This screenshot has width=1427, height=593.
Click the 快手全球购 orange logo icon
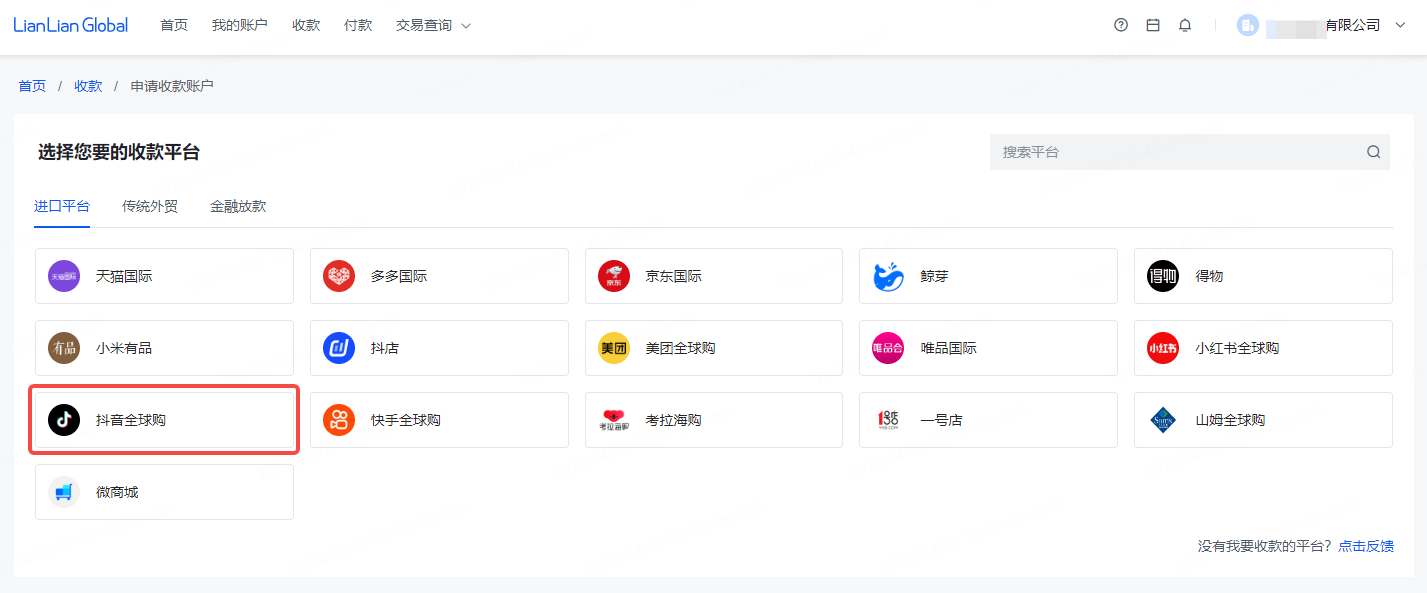(x=339, y=420)
